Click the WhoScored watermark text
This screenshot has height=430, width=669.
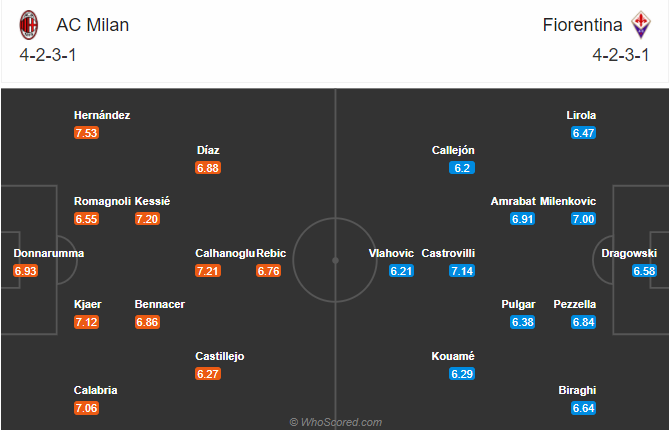[334, 422]
